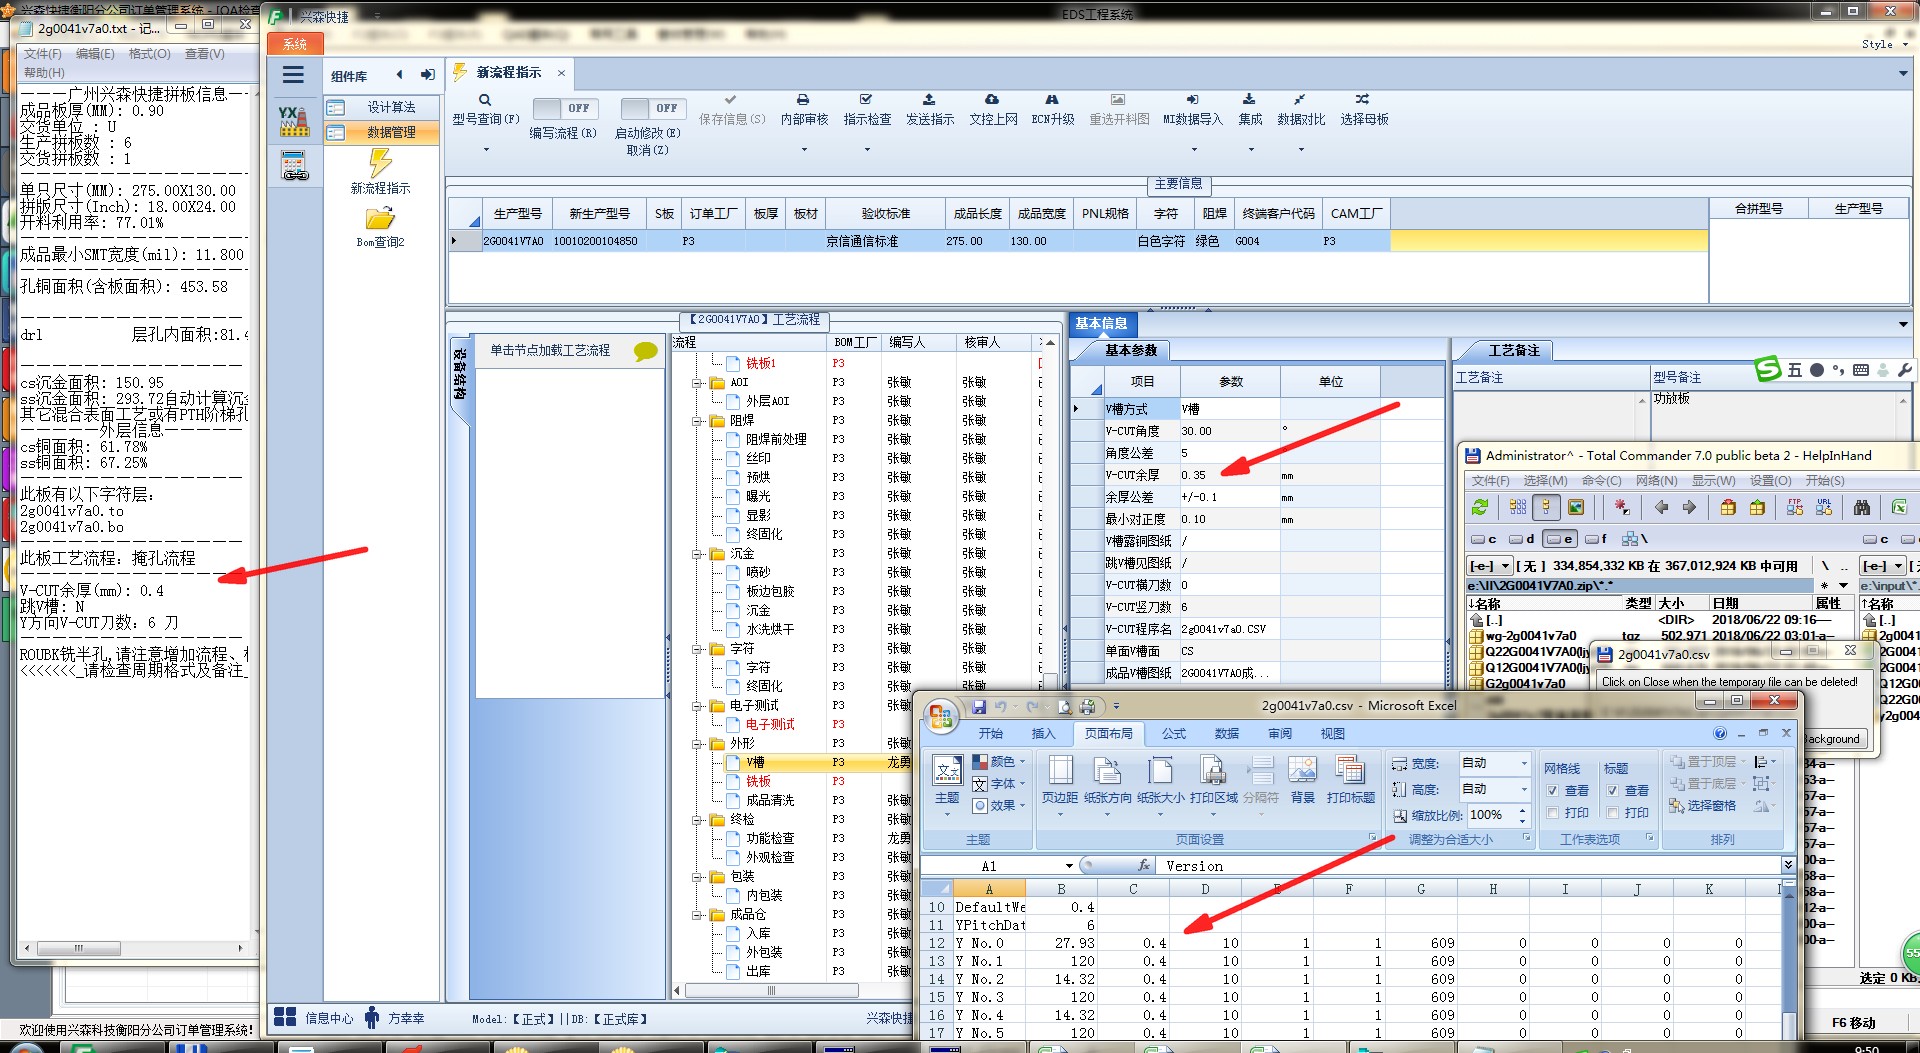The width and height of the screenshot is (1920, 1053).
Task: Click YX factory icon in left sidebar
Action: [293, 122]
